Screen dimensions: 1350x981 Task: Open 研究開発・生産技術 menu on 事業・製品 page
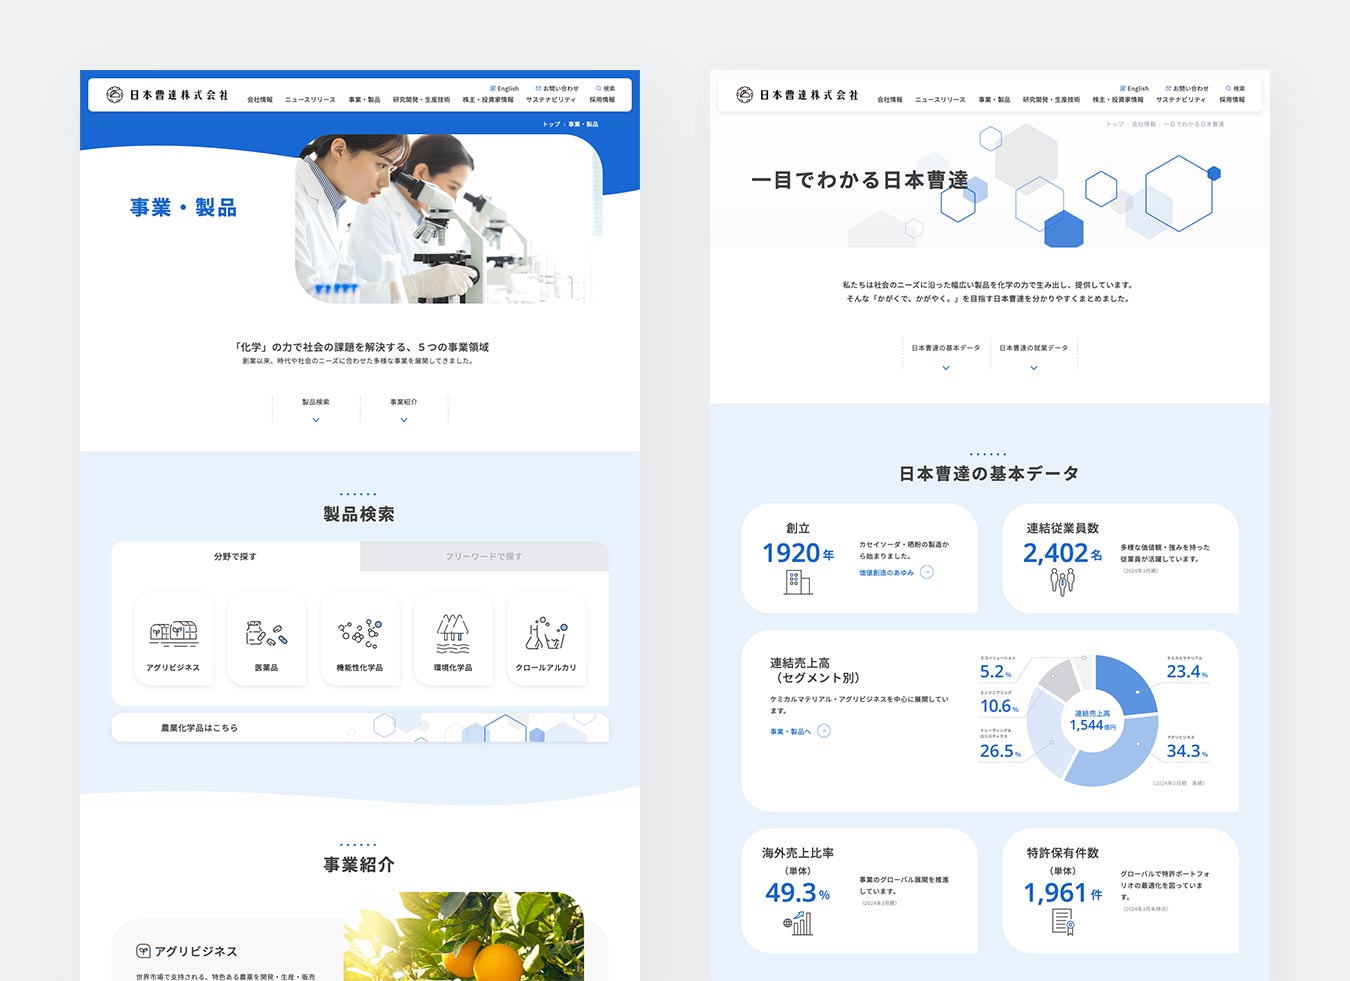pyautogui.click(x=421, y=100)
